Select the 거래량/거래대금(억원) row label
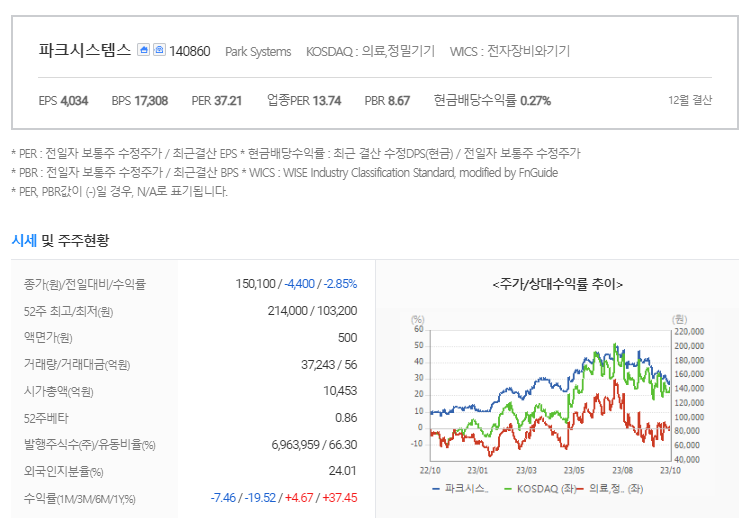The height and width of the screenshot is (518, 746). (x=77, y=365)
